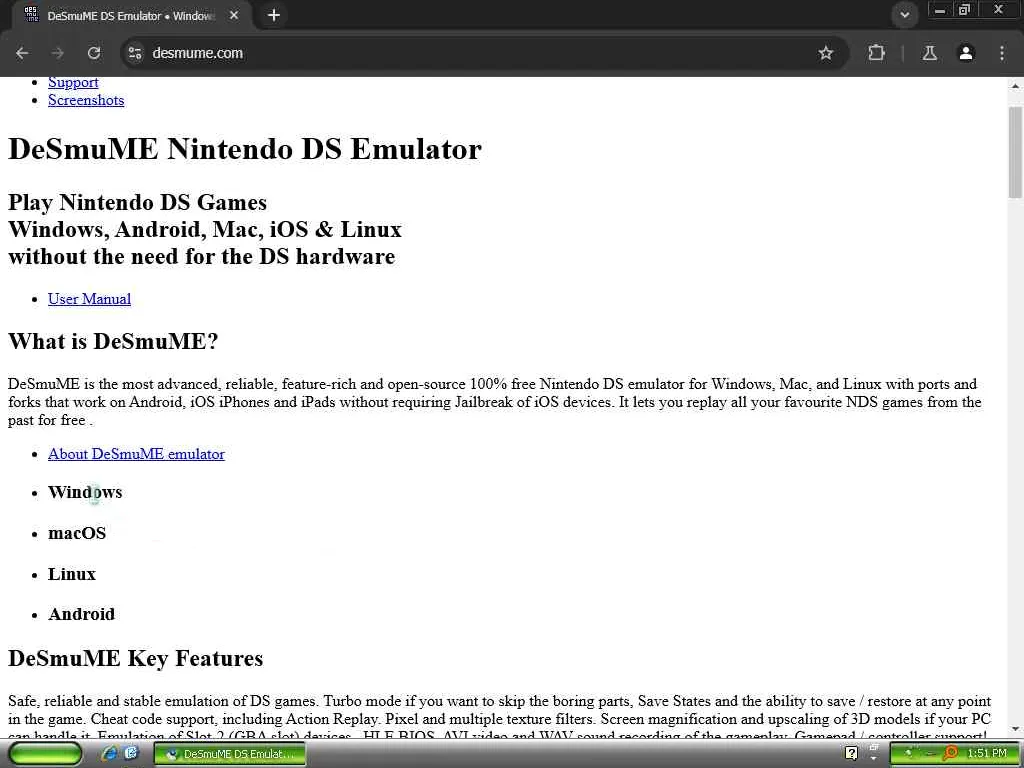Reload the desmume.com page

(x=94, y=53)
